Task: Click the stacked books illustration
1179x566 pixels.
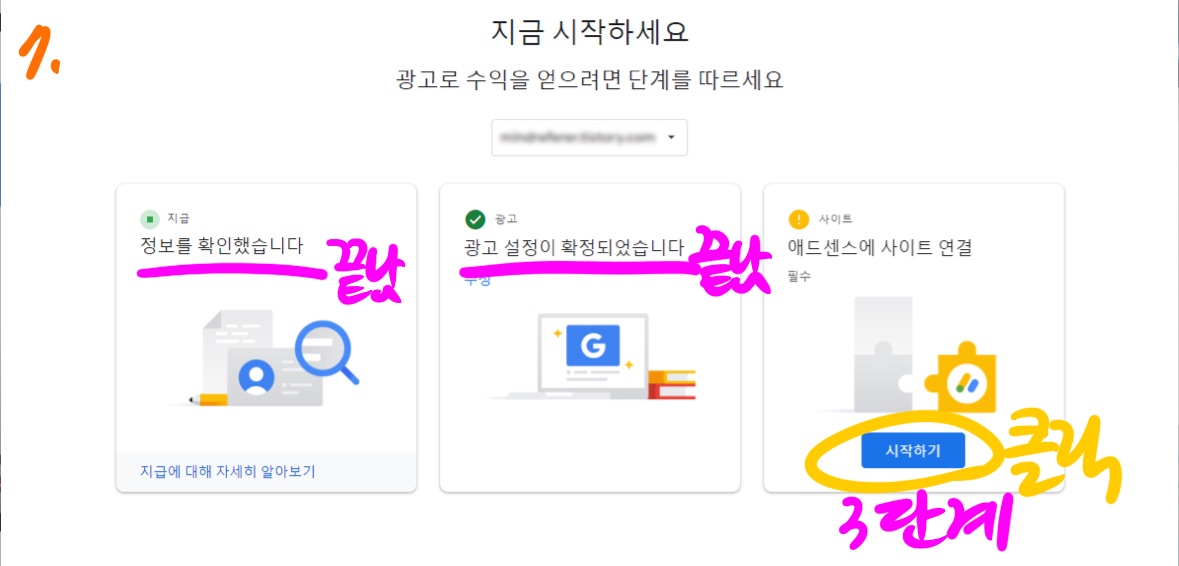Action: click(x=672, y=383)
